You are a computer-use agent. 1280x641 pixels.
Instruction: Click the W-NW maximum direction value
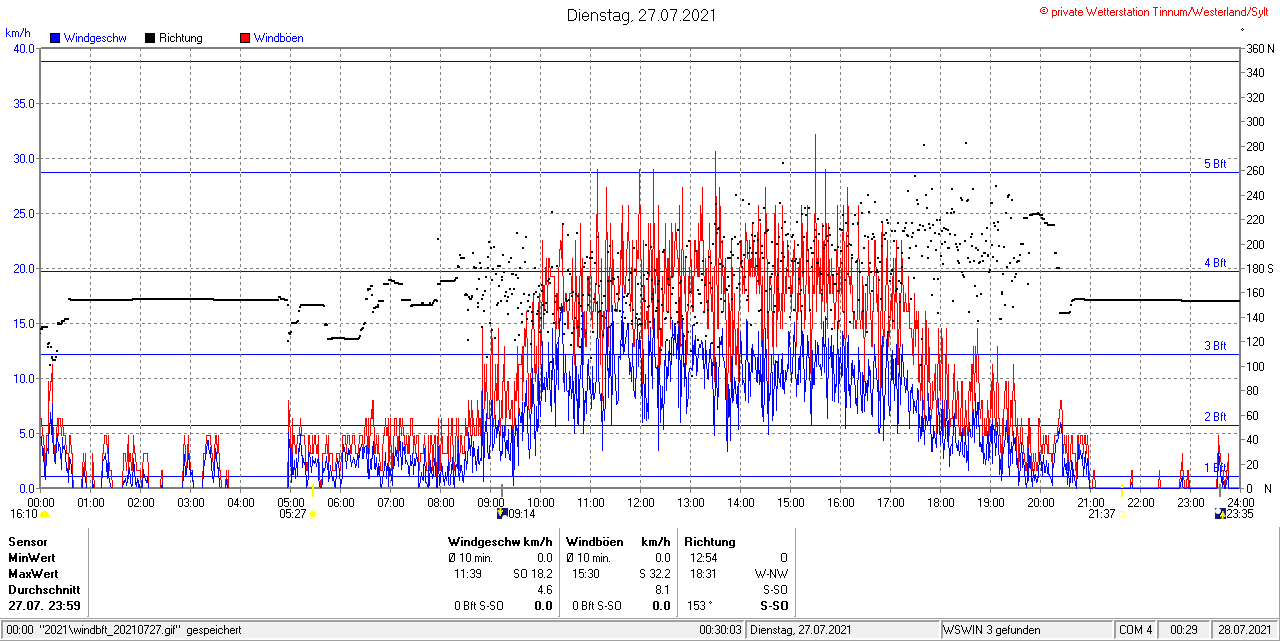pyautogui.click(x=771, y=574)
